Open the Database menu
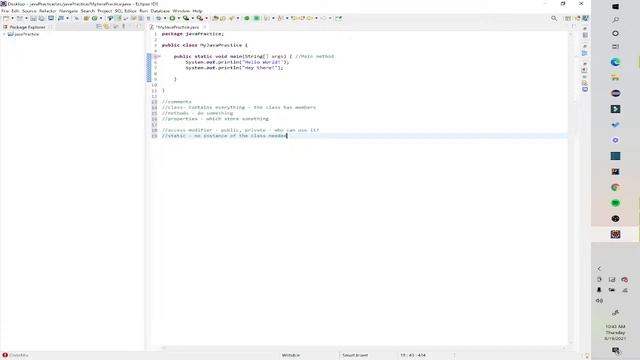The width and height of the screenshot is (640, 360). (x=160, y=11)
